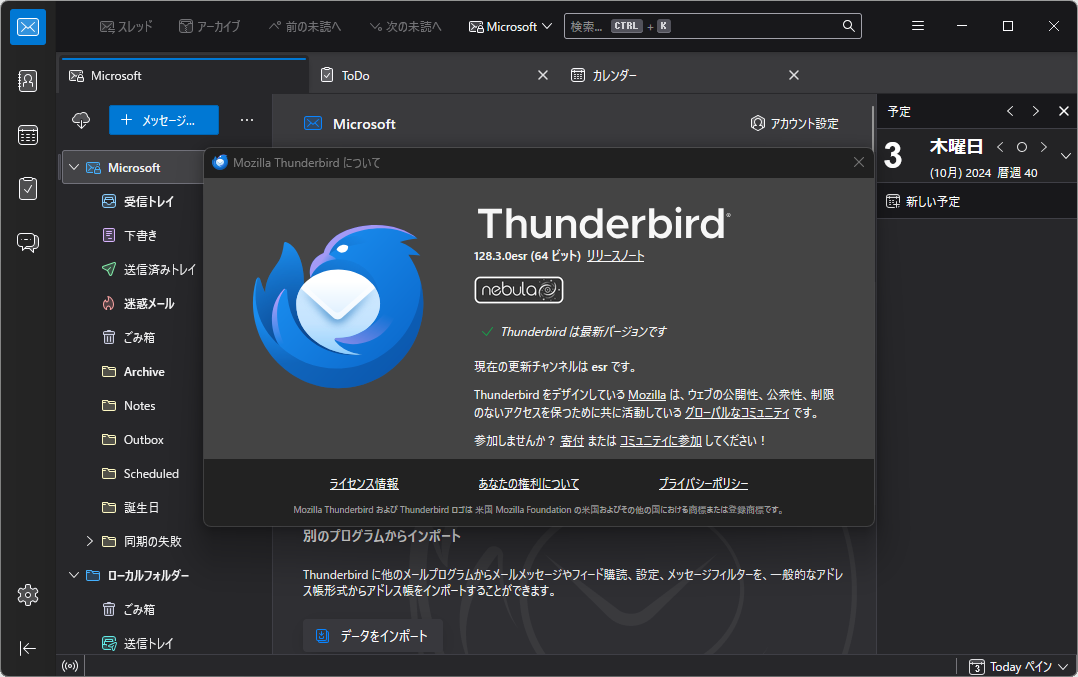Expand the 同期の失敗 folder
Viewport: 1078px width, 677px height.
coord(90,541)
